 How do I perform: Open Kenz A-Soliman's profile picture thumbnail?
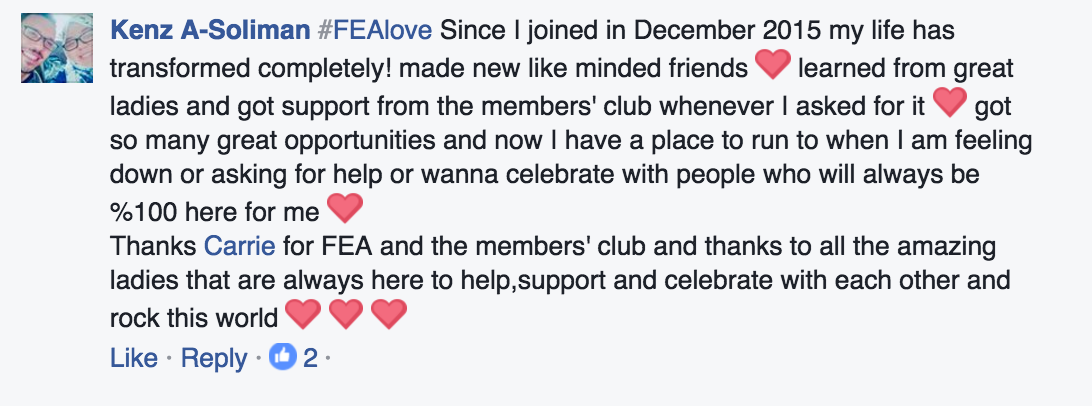[x=57, y=48]
